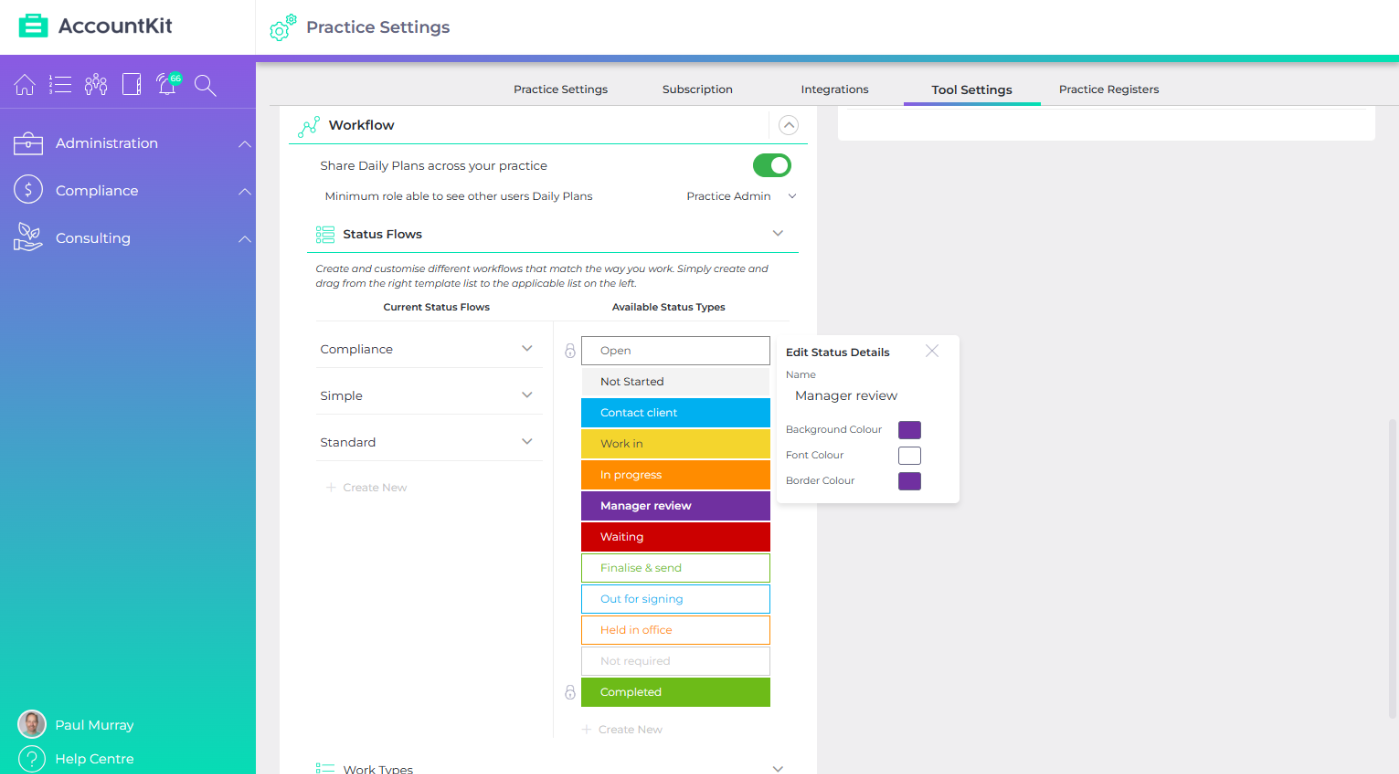This screenshot has height=774, width=1399.
Task: Switch to the Practice Registers tab
Action: [1109, 89]
